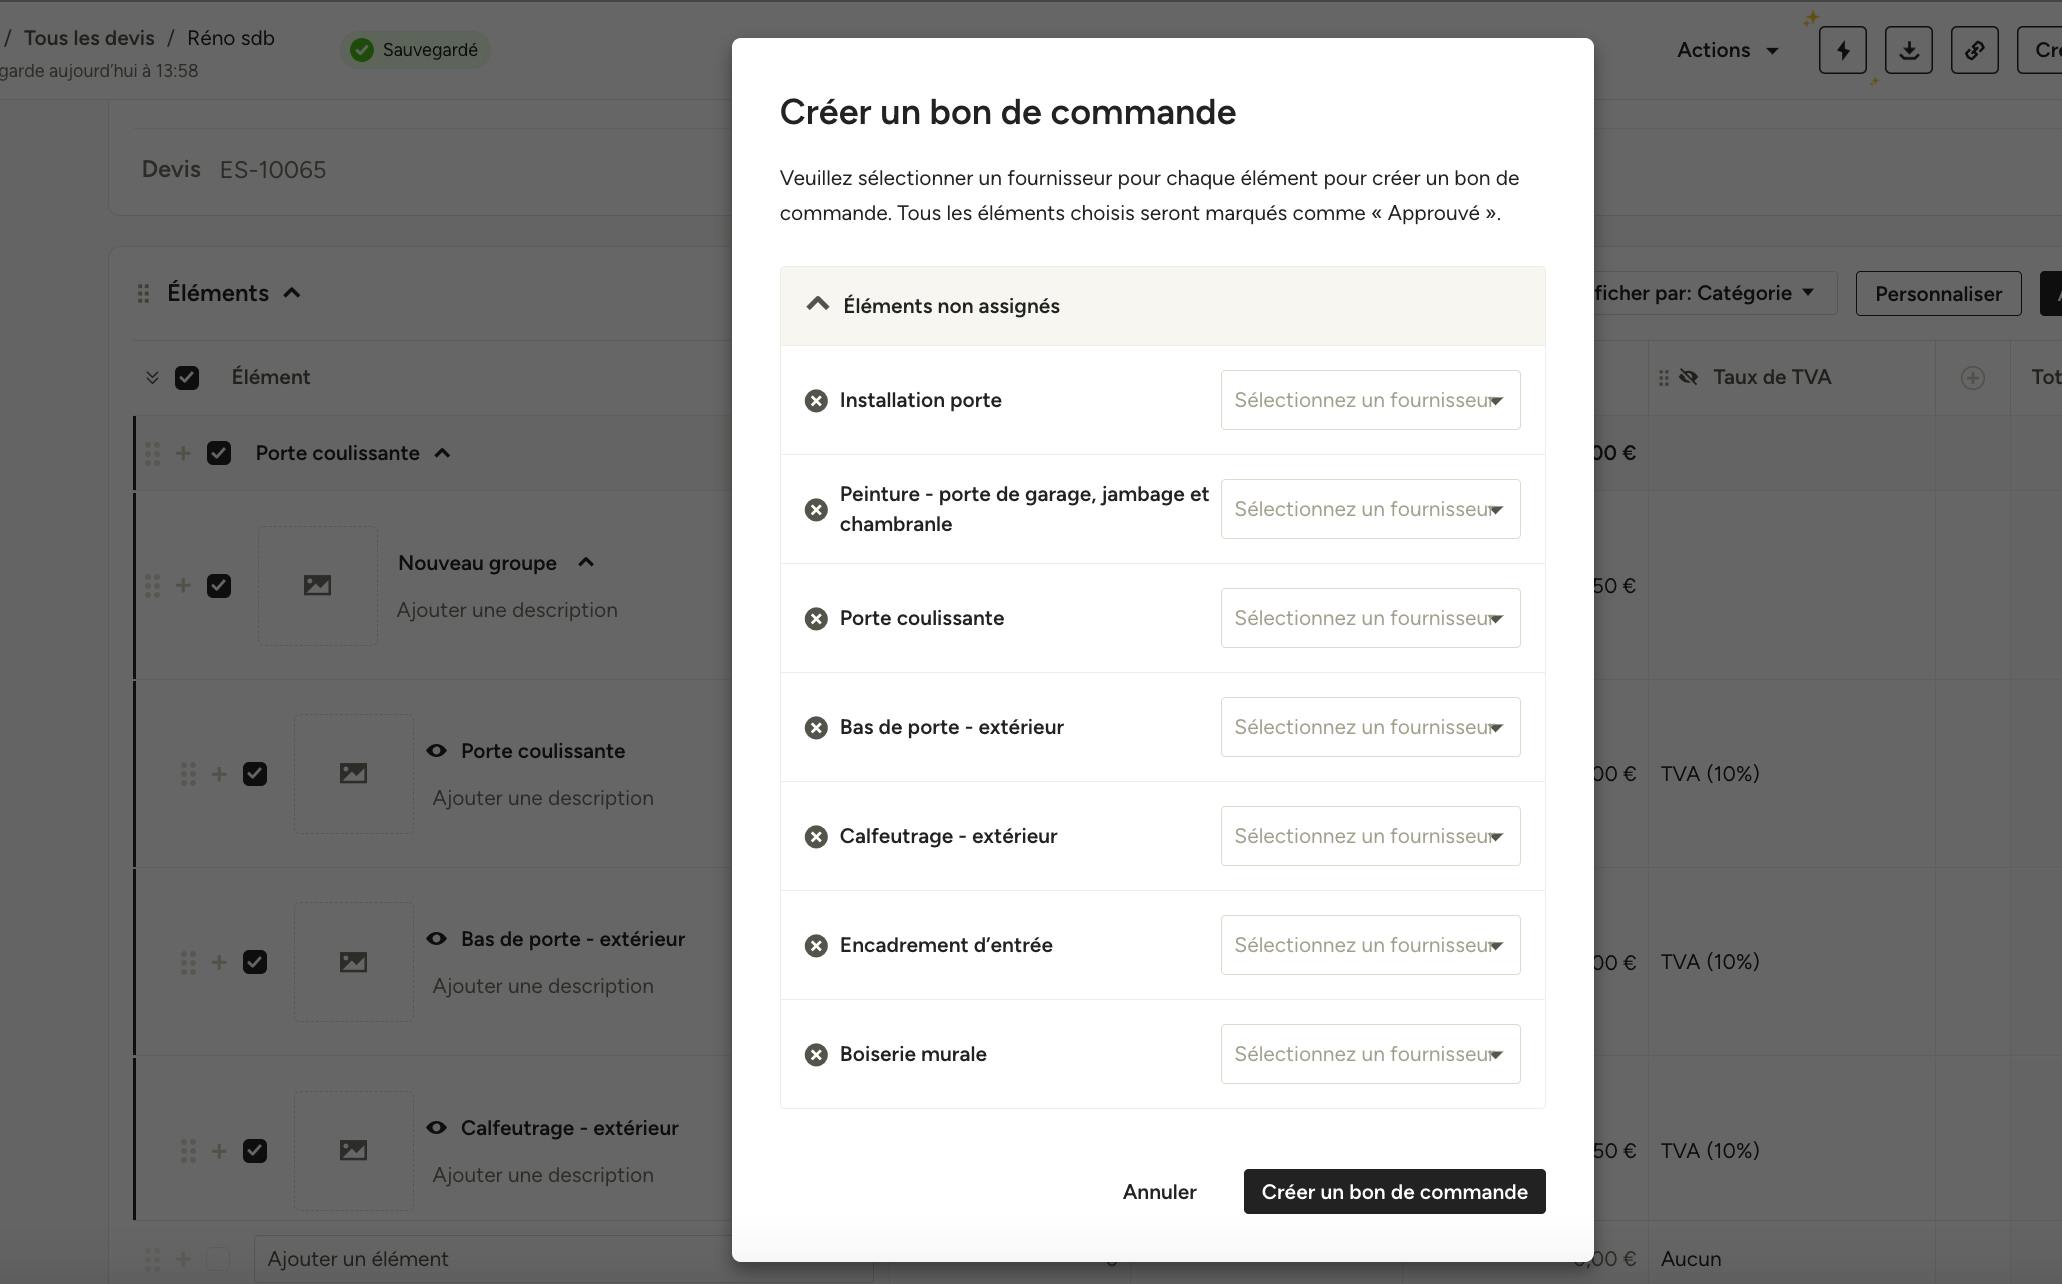Open supplier dropdown for Calfeutrage - extérieur
Viewport: 2062px width, 1284px height.
pos(1370,836)
